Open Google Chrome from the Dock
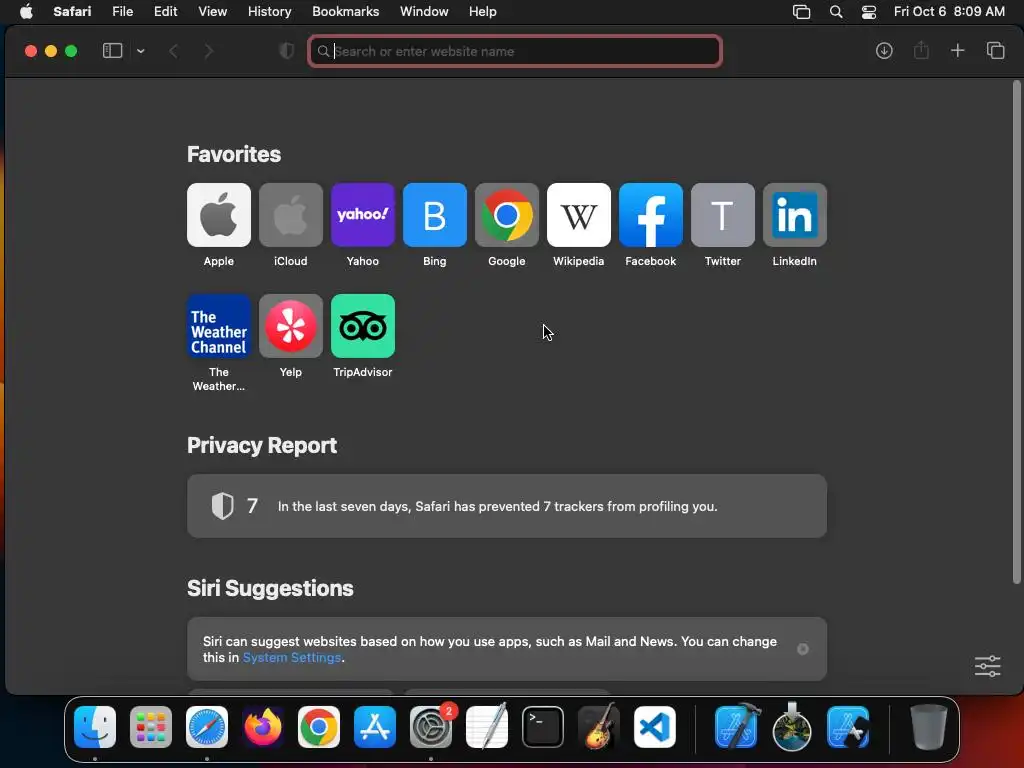Viewport: 1024px width, 768px height. [319, 727]
